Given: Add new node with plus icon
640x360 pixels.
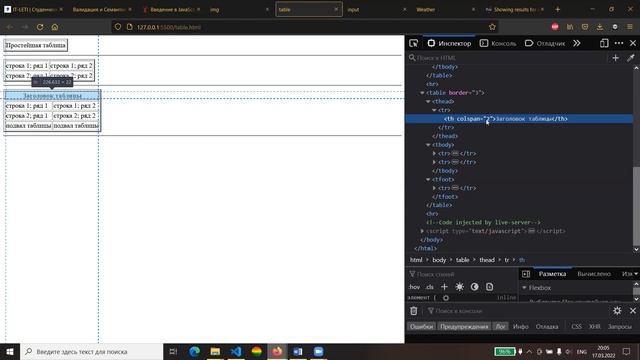Looking at the screenshot, I should (616, 58).
